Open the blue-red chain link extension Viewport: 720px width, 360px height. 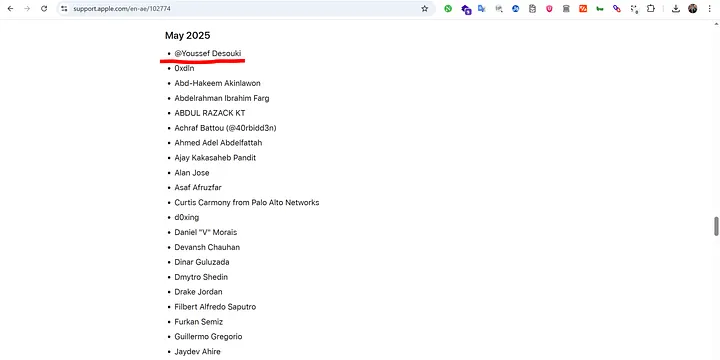click(x=617, y=9)
